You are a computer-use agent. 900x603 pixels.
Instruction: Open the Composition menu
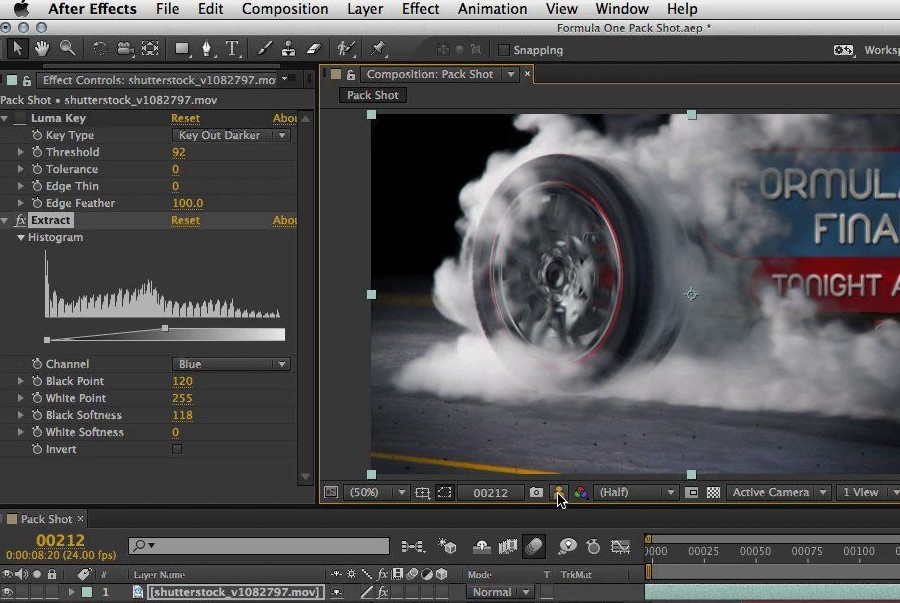coord(285,9)
